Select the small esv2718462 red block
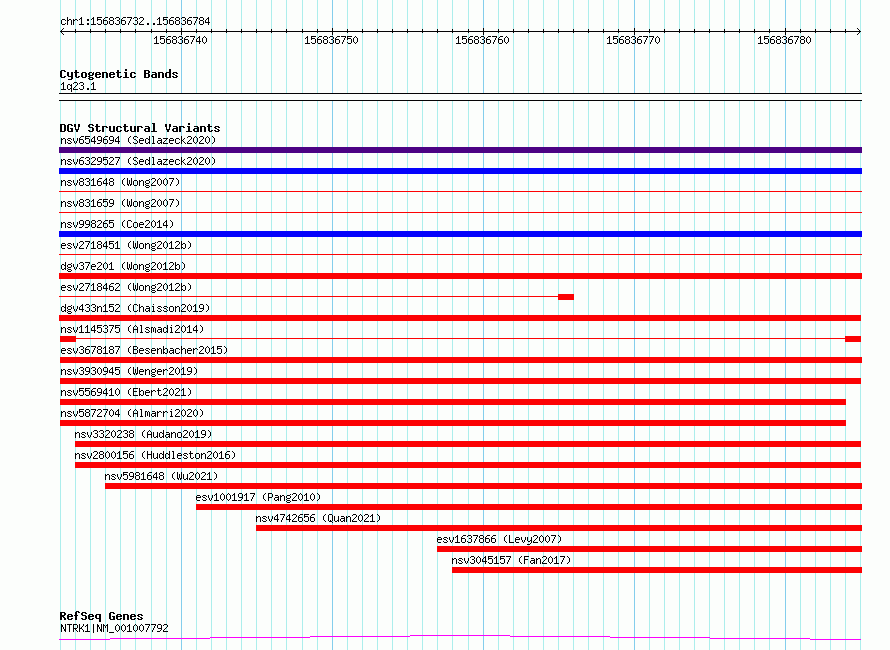Viewport: 890px width, 650px height. 566,297
